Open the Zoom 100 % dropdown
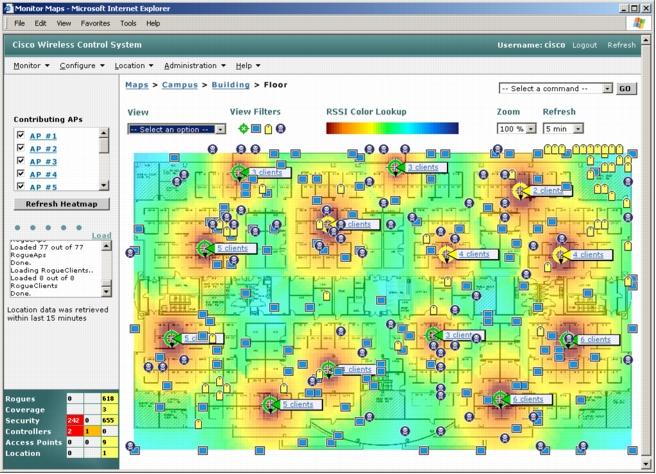 [516, 129]
